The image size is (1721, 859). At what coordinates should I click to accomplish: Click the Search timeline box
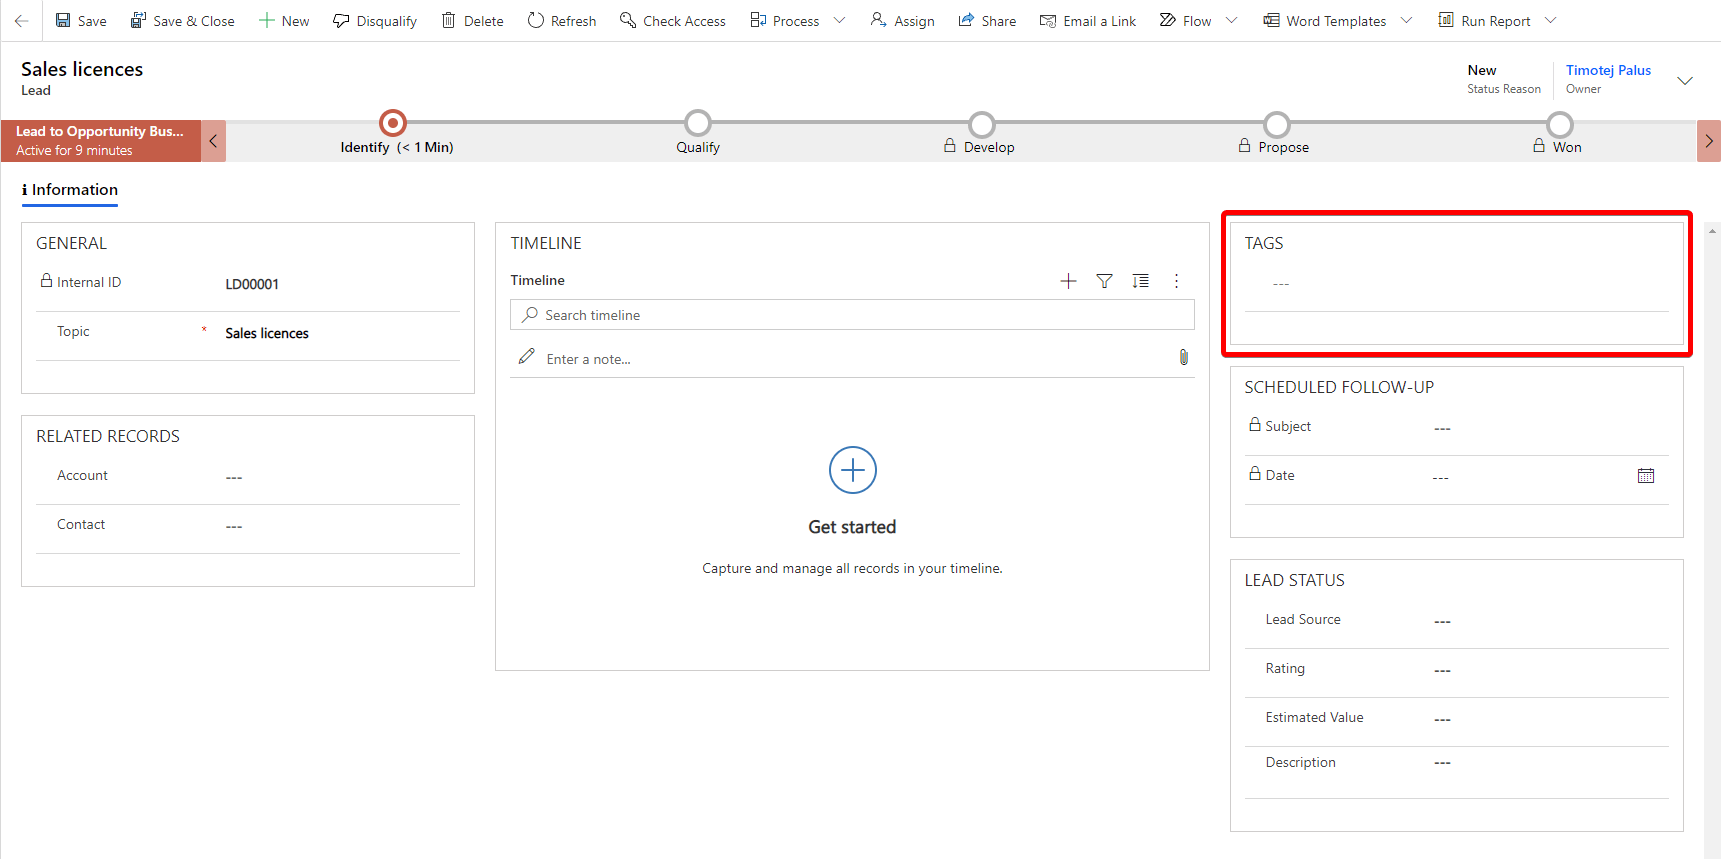(852, 315)
